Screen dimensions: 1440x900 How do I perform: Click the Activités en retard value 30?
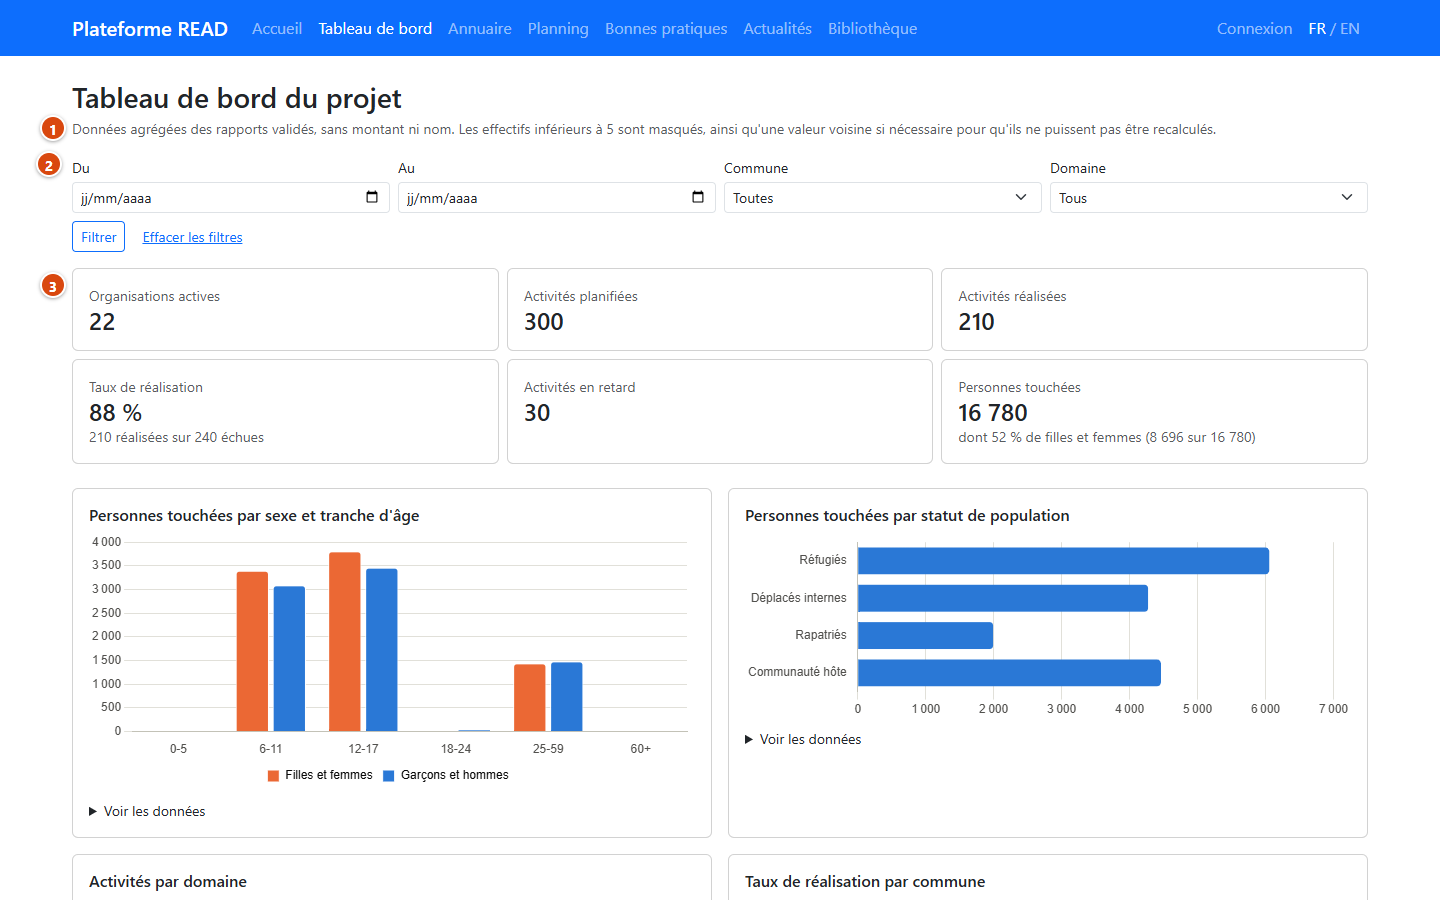tap(537, 413)
